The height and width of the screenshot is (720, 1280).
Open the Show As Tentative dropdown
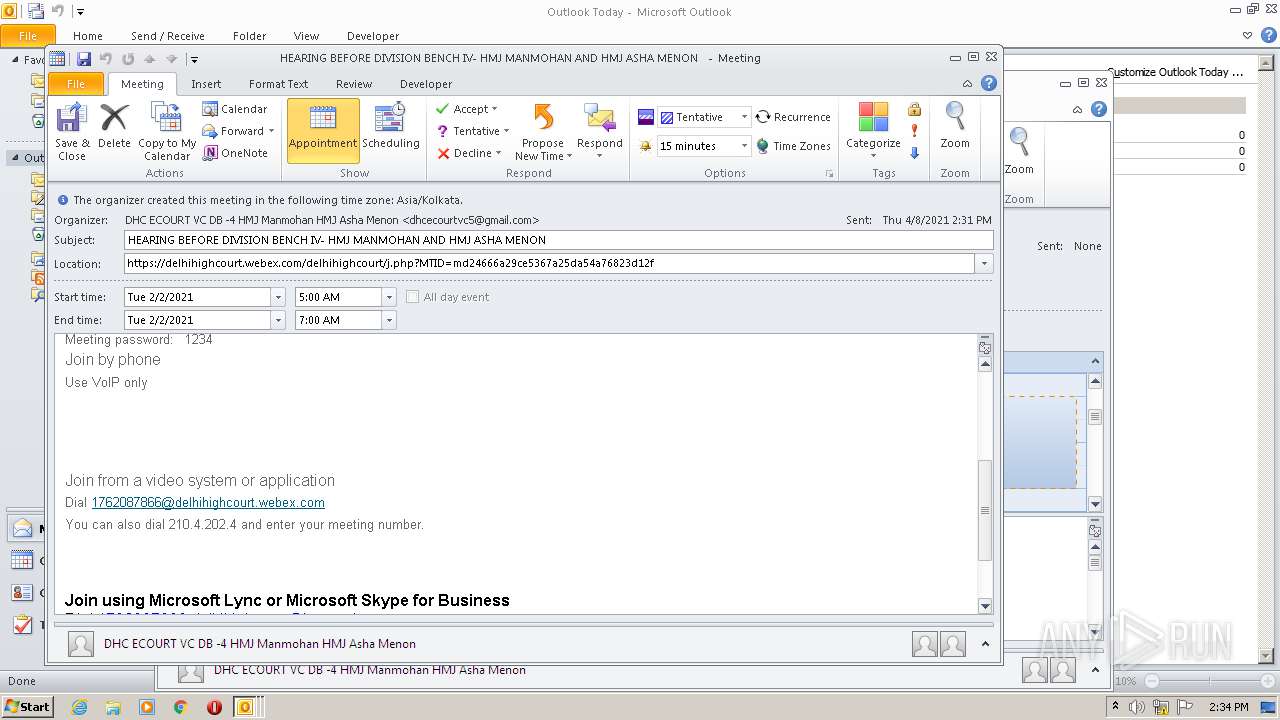pyautogui.click(x=744, y=117)
